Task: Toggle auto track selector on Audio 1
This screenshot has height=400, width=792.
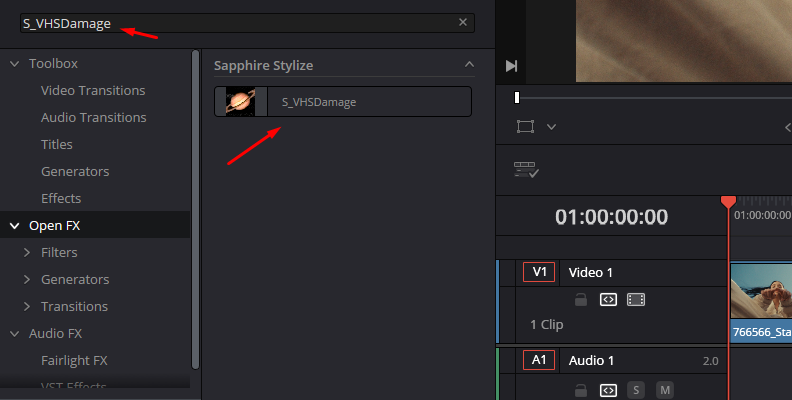Action: click(x=608, y=390)
